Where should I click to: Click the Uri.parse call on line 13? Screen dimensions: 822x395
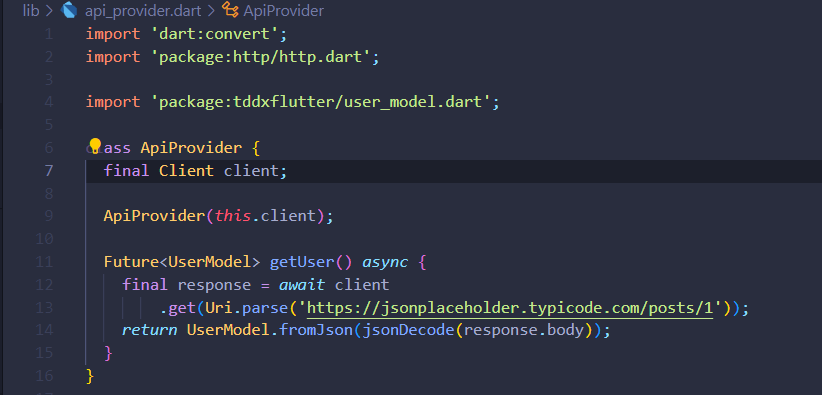point(246,308)
